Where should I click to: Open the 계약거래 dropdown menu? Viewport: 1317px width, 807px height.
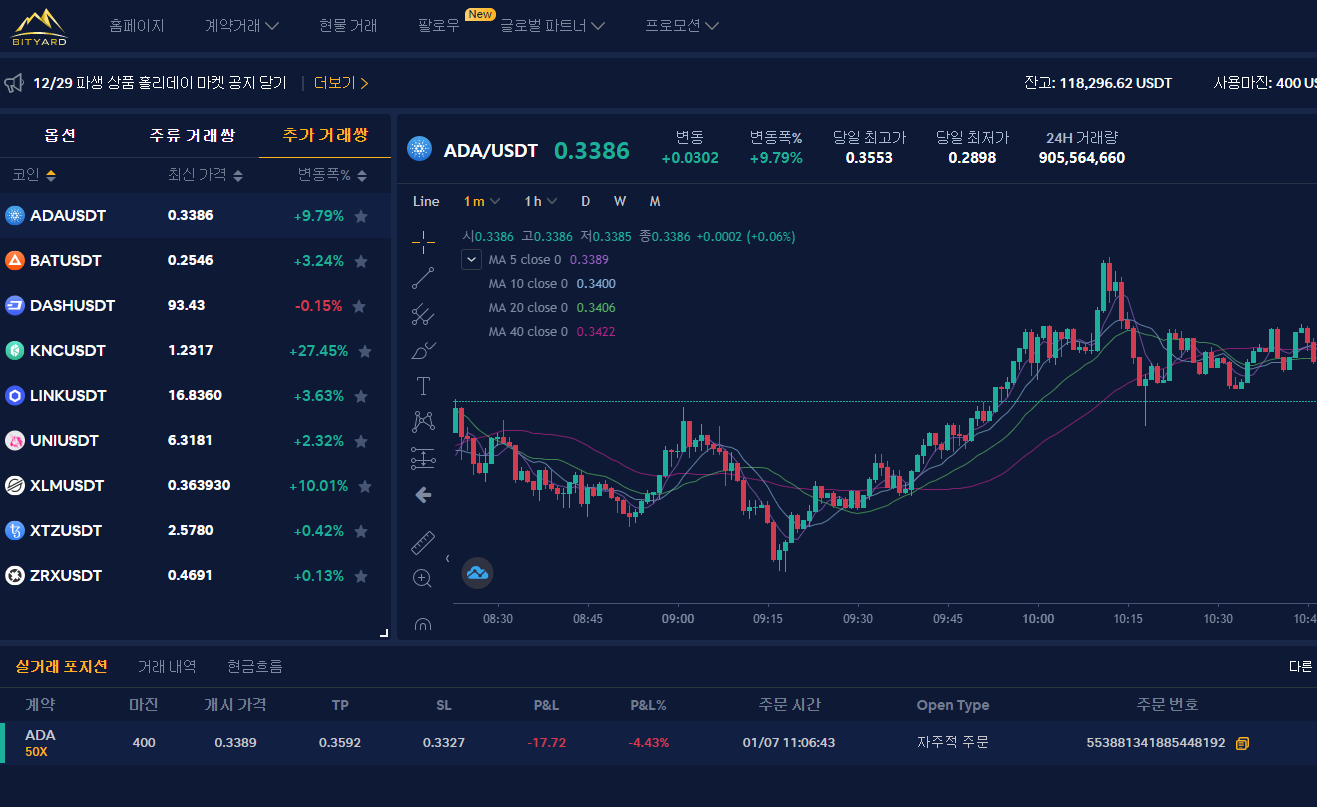241,26
